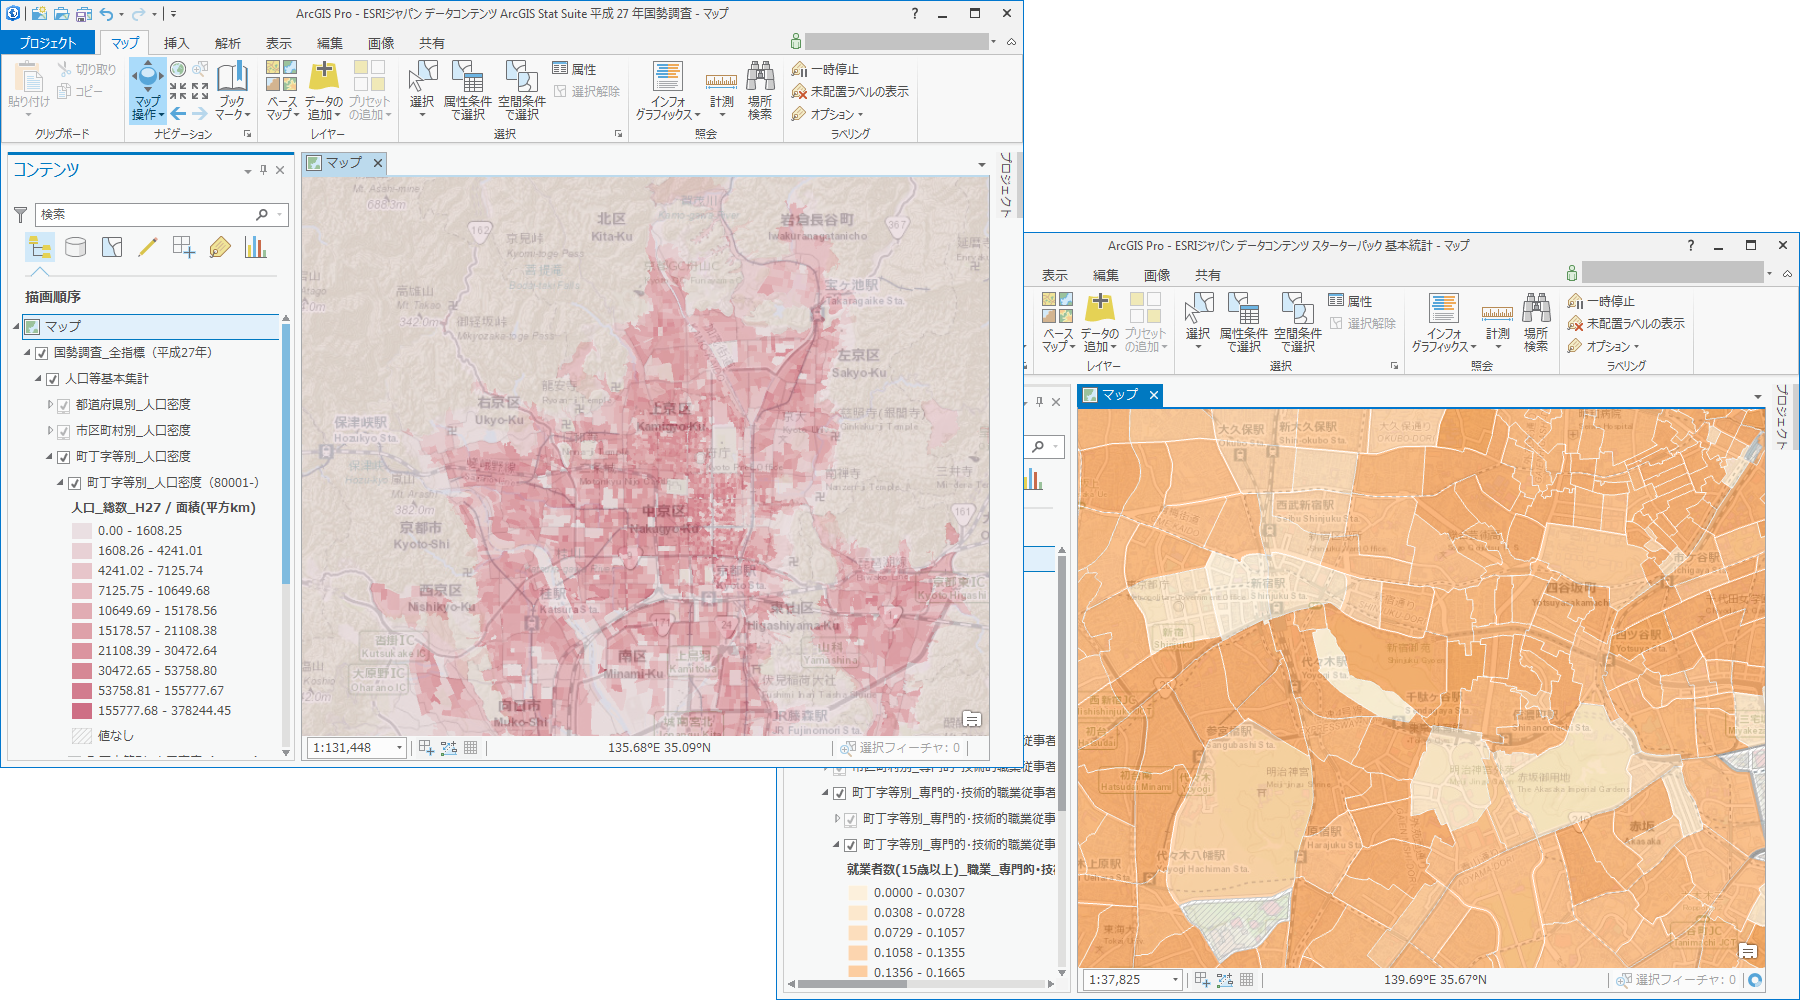The image size is (1800, 1000).
Task: Click List By Charts bar-chart icon in Contents
Action: click(256, 247)
